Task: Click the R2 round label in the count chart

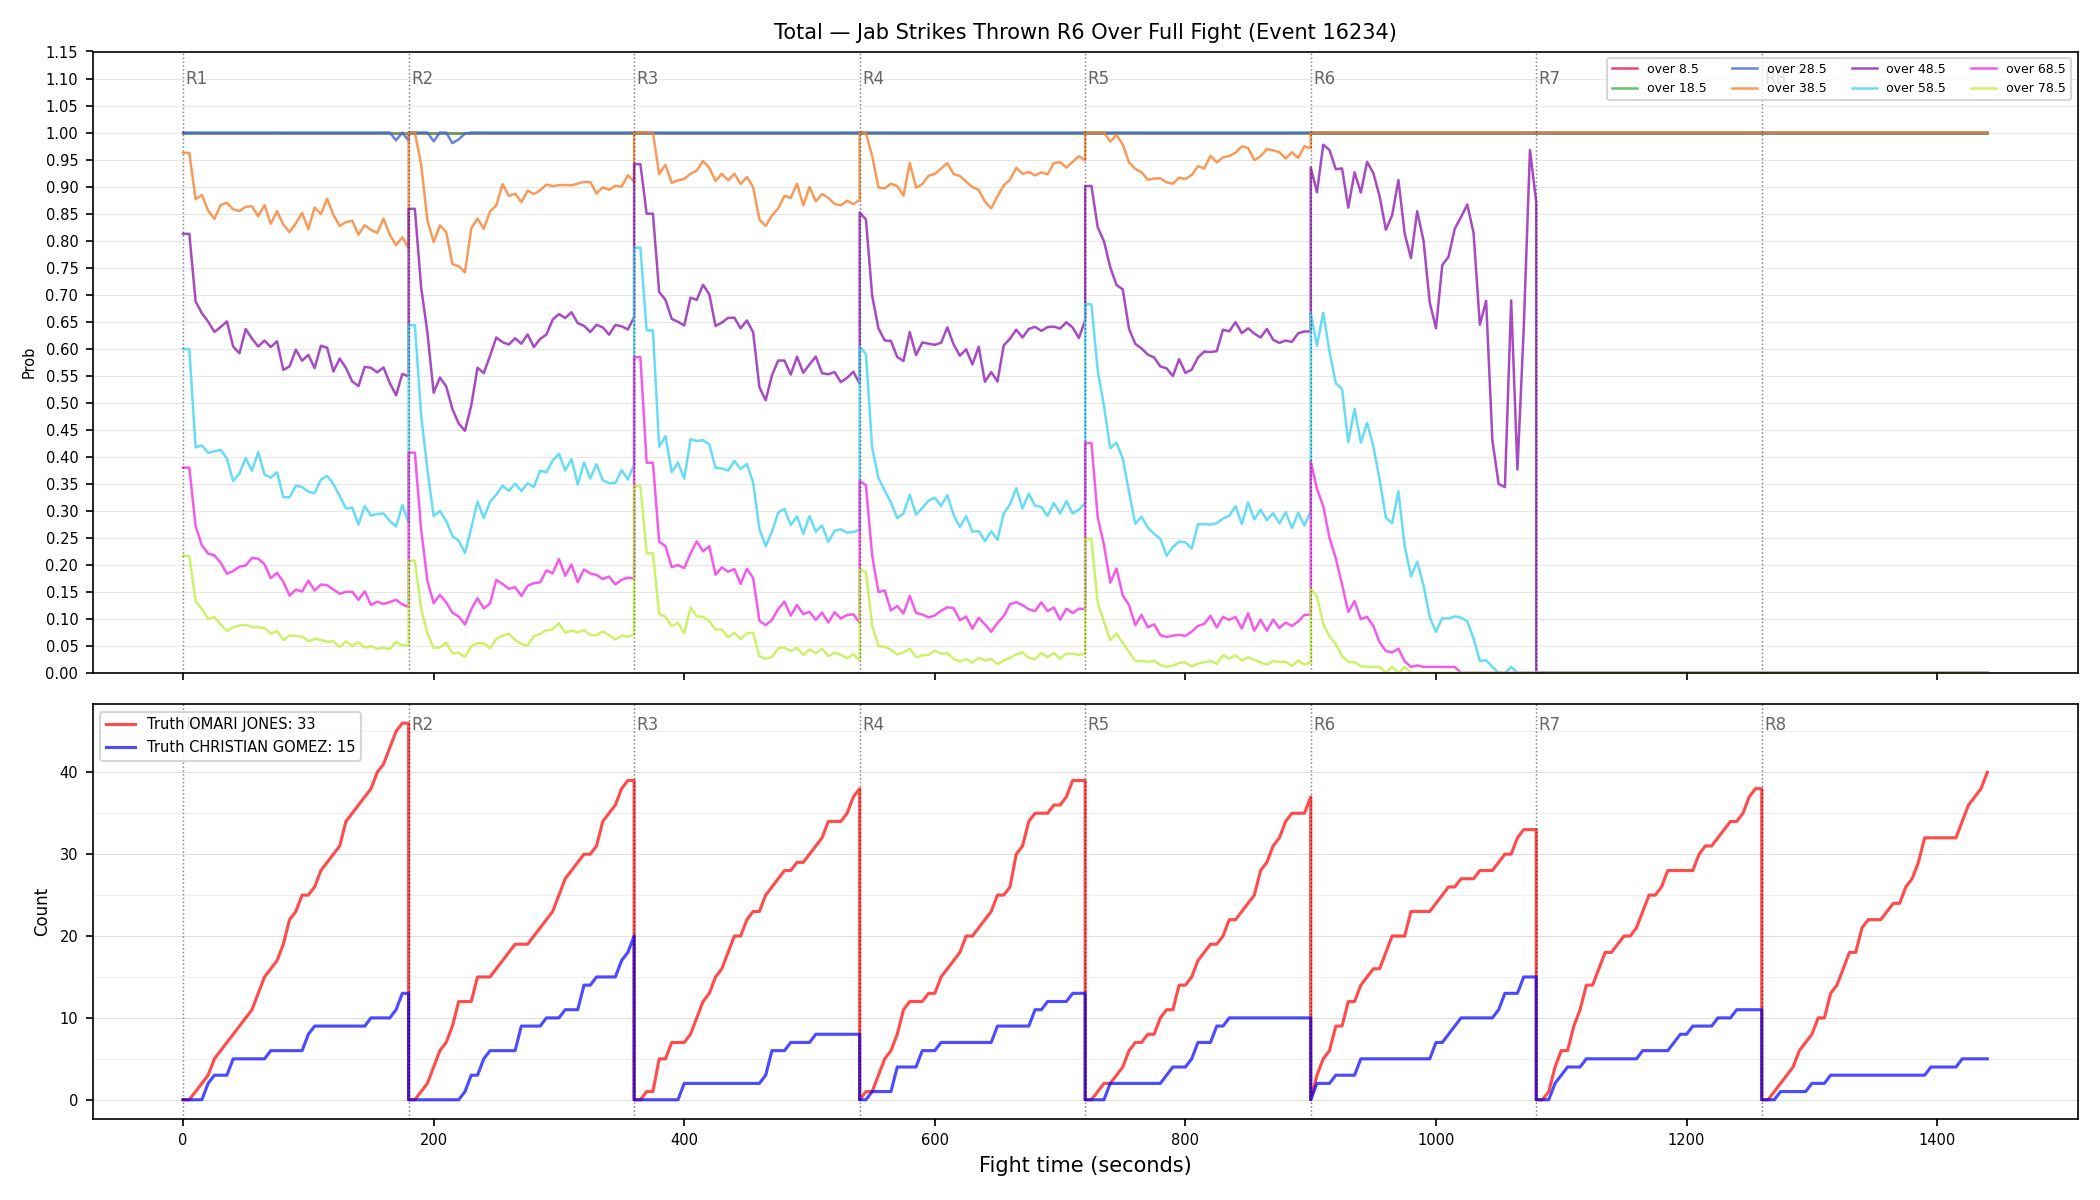Action: coord(422,724)
